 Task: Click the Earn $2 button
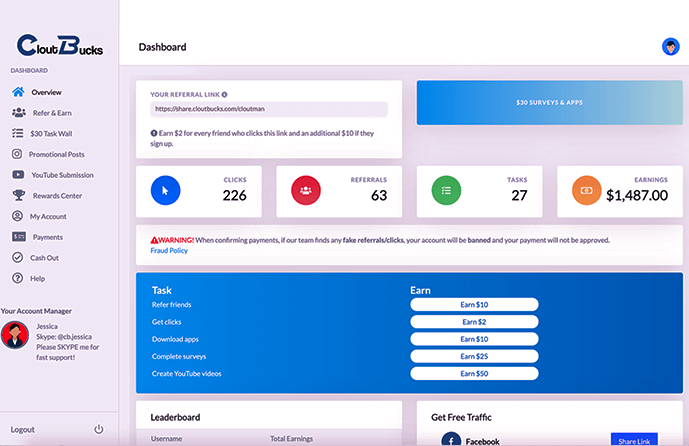(474, 322)
